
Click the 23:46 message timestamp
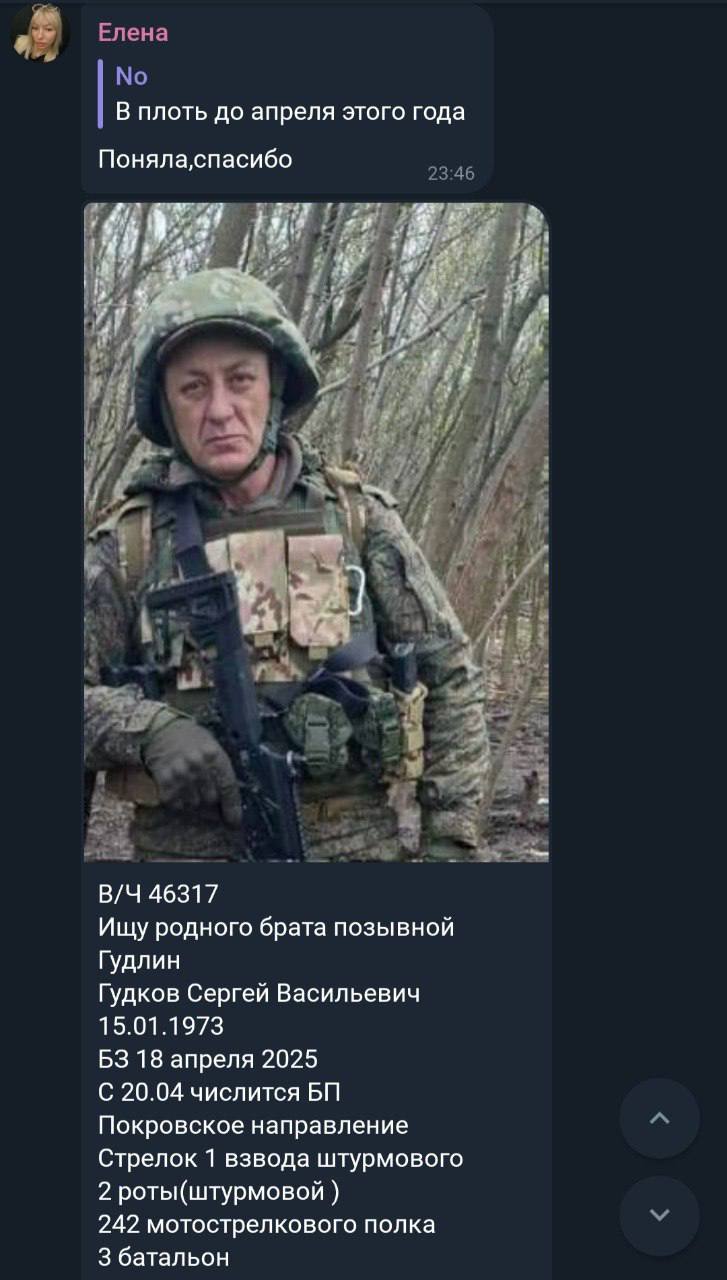pyautogui.click(x=451, y=173)
